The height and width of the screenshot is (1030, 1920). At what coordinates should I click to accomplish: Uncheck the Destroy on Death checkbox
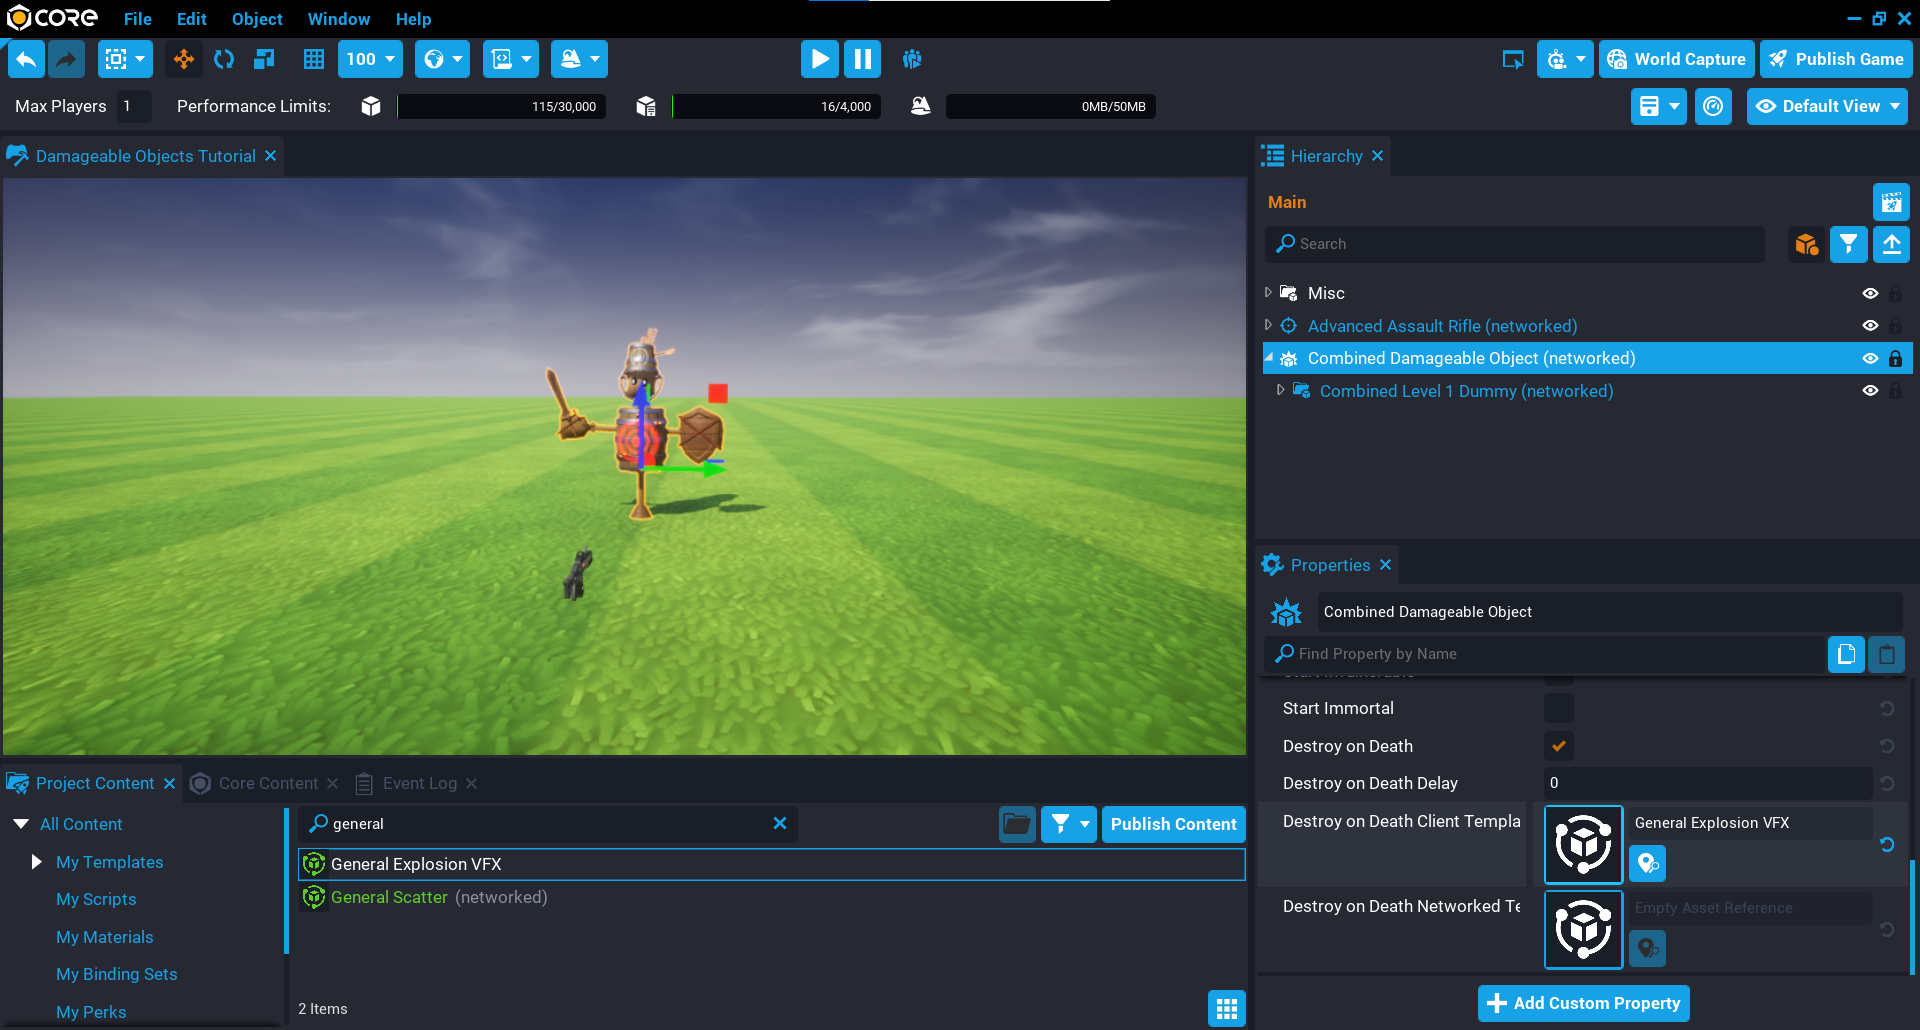1558,746
